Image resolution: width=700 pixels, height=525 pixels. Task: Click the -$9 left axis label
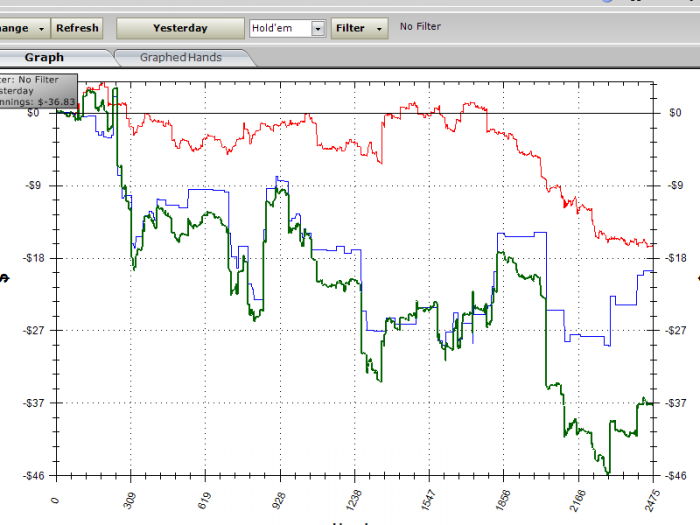click(33, 185)
